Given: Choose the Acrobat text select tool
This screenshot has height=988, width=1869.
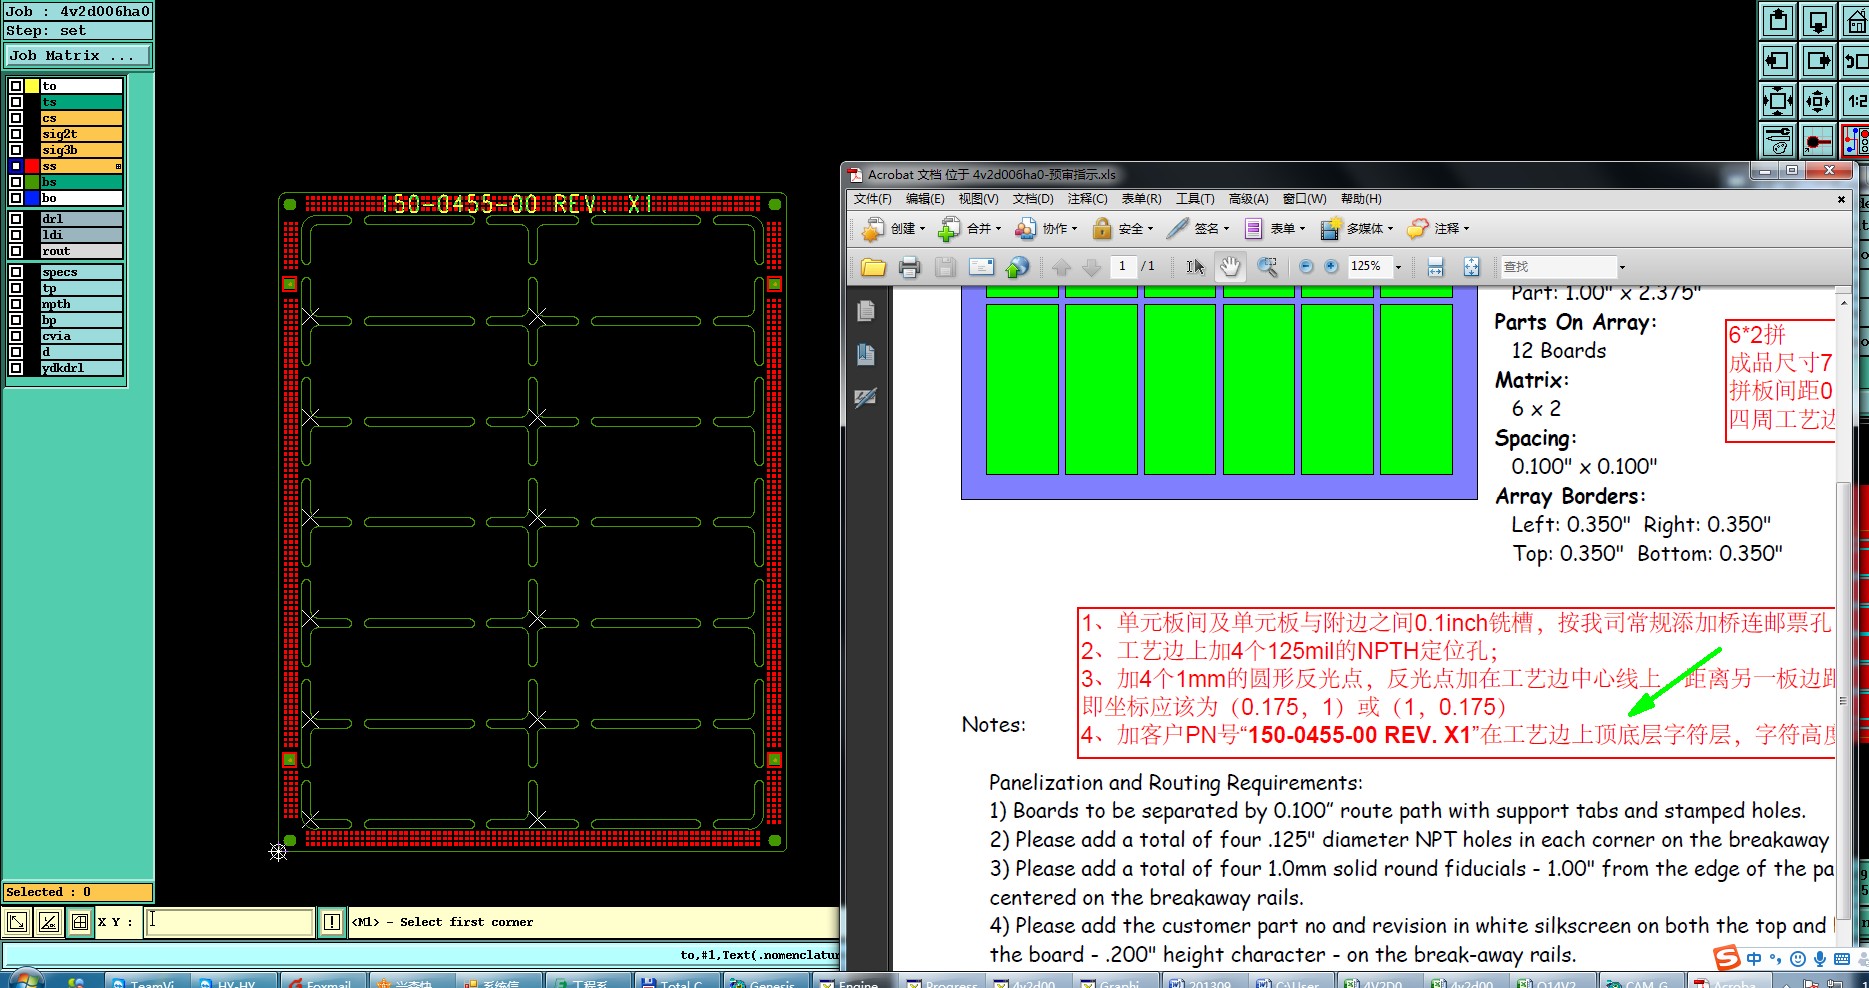Looking at the screenshot, I should click(x=1195, y=267).
